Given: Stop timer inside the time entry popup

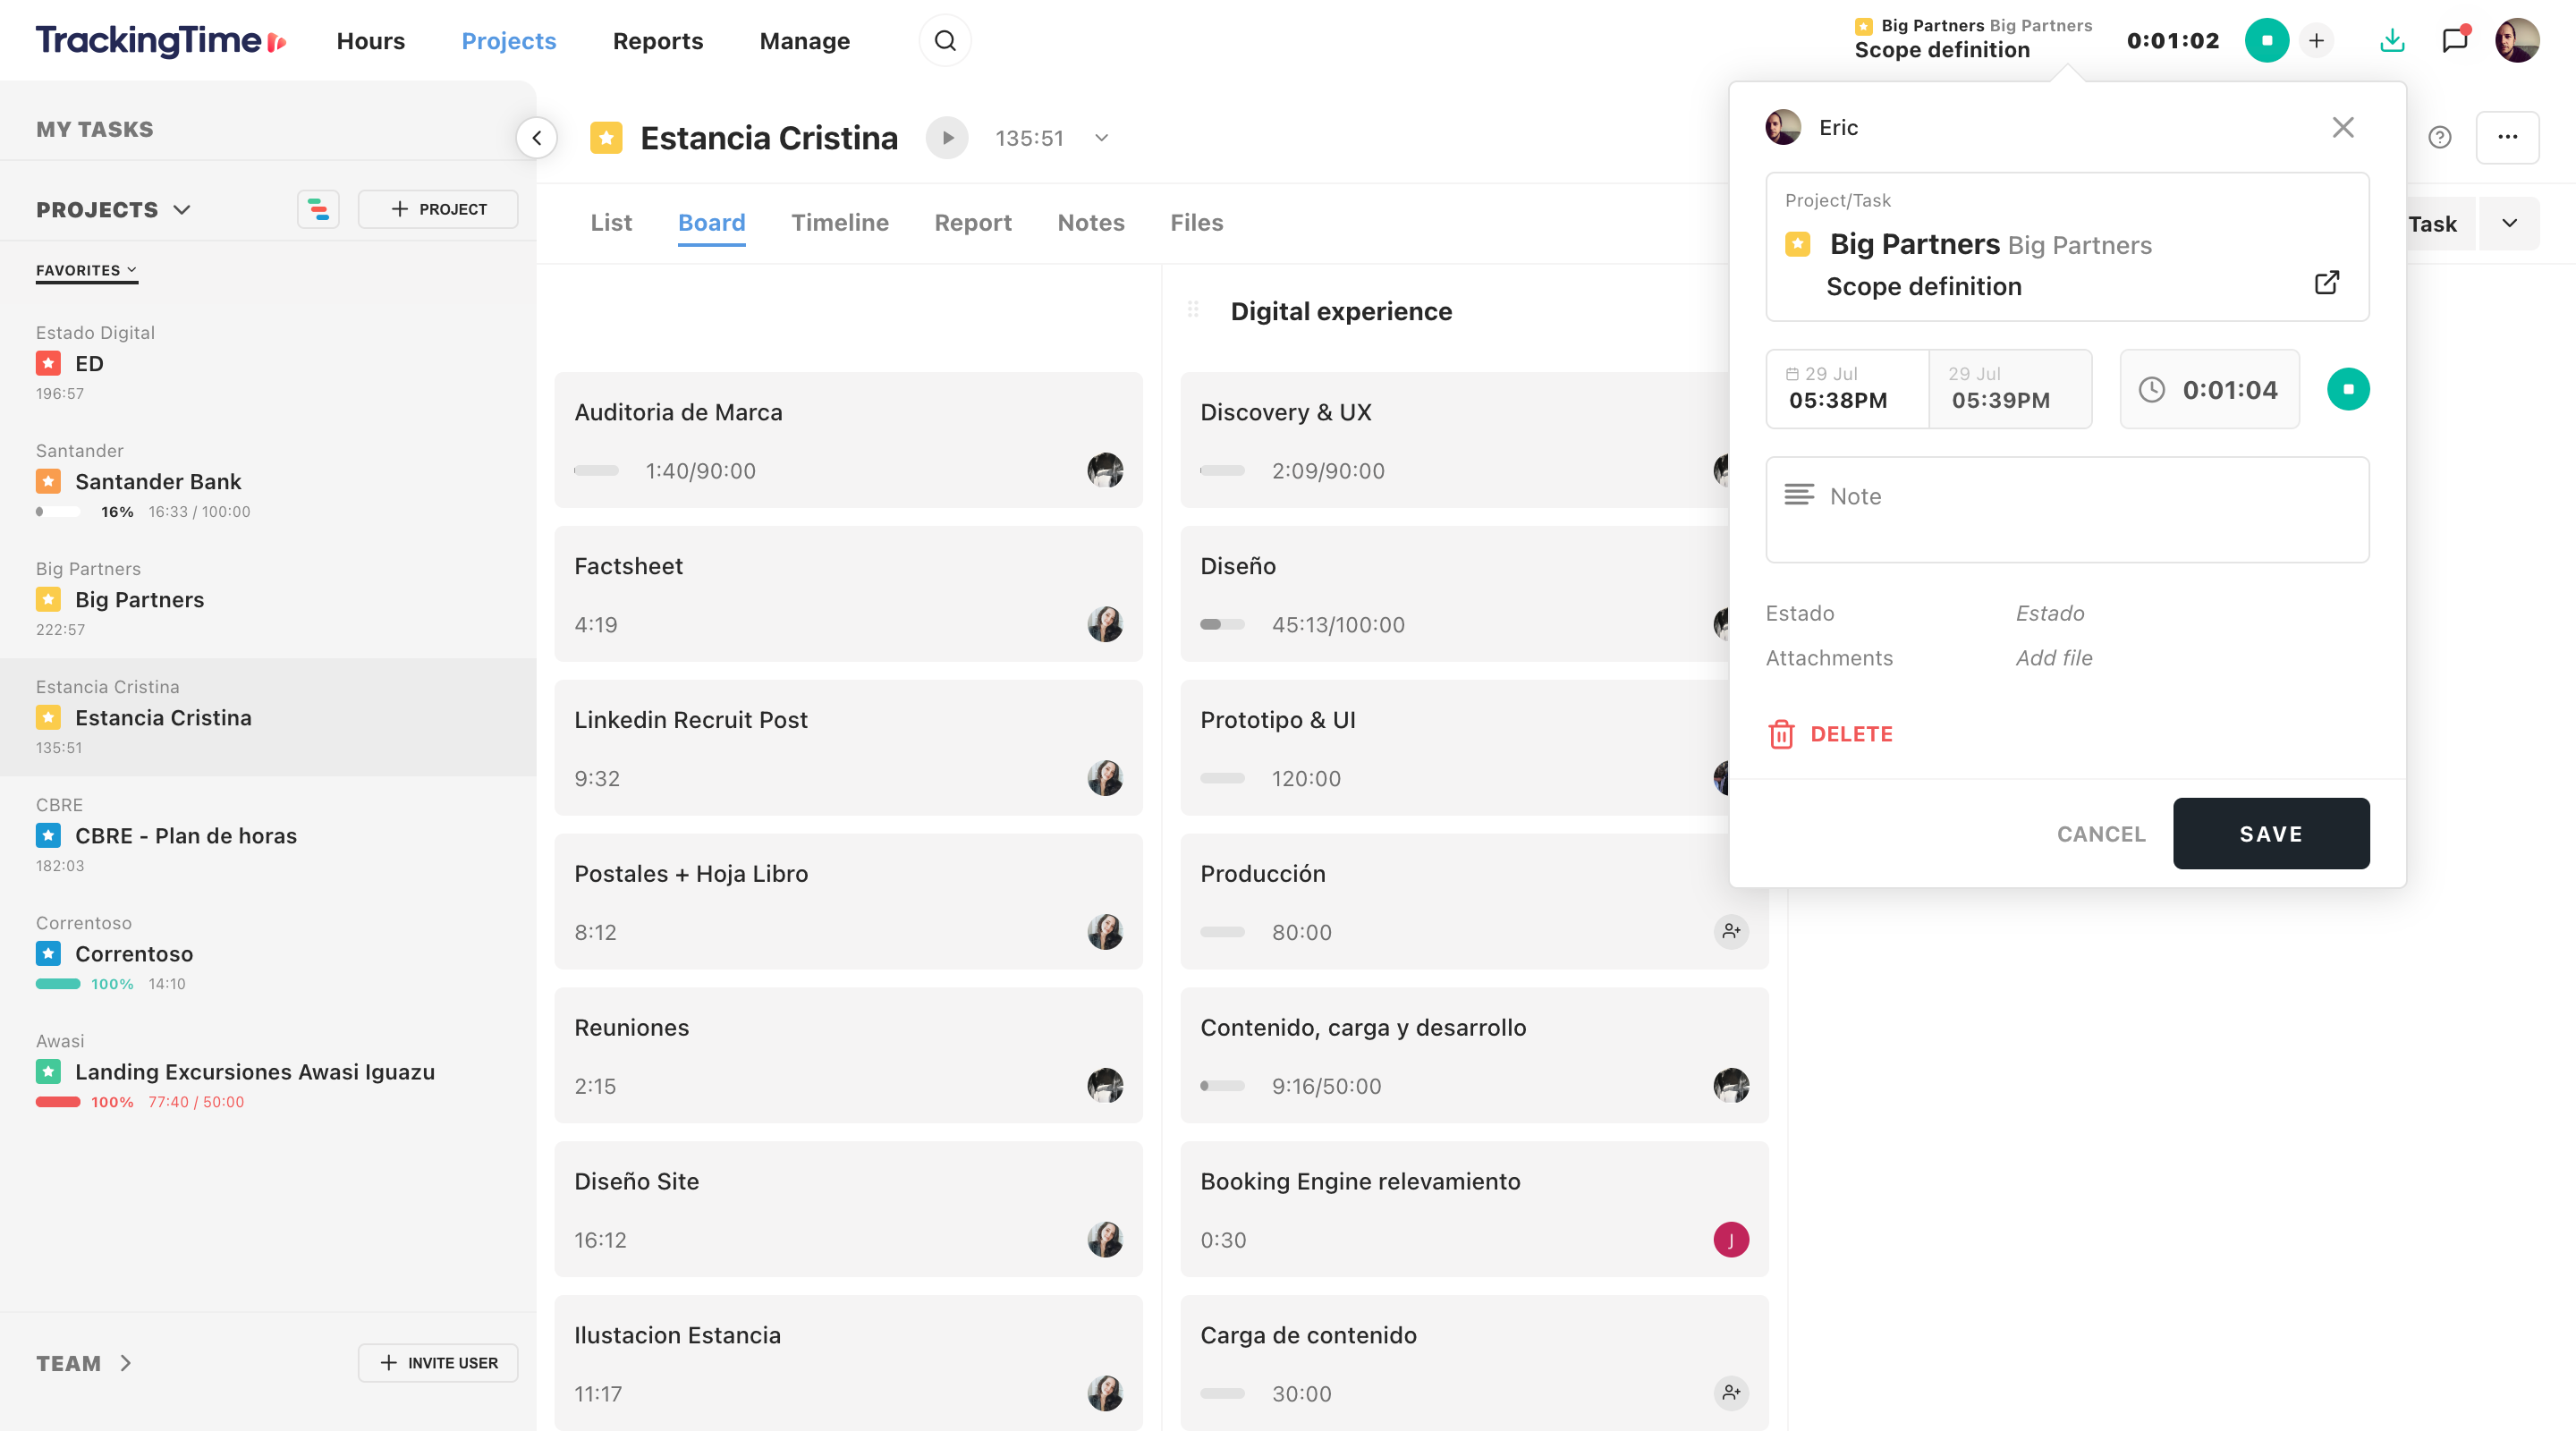Looking at the screenshot, I should coord(2347,389).
